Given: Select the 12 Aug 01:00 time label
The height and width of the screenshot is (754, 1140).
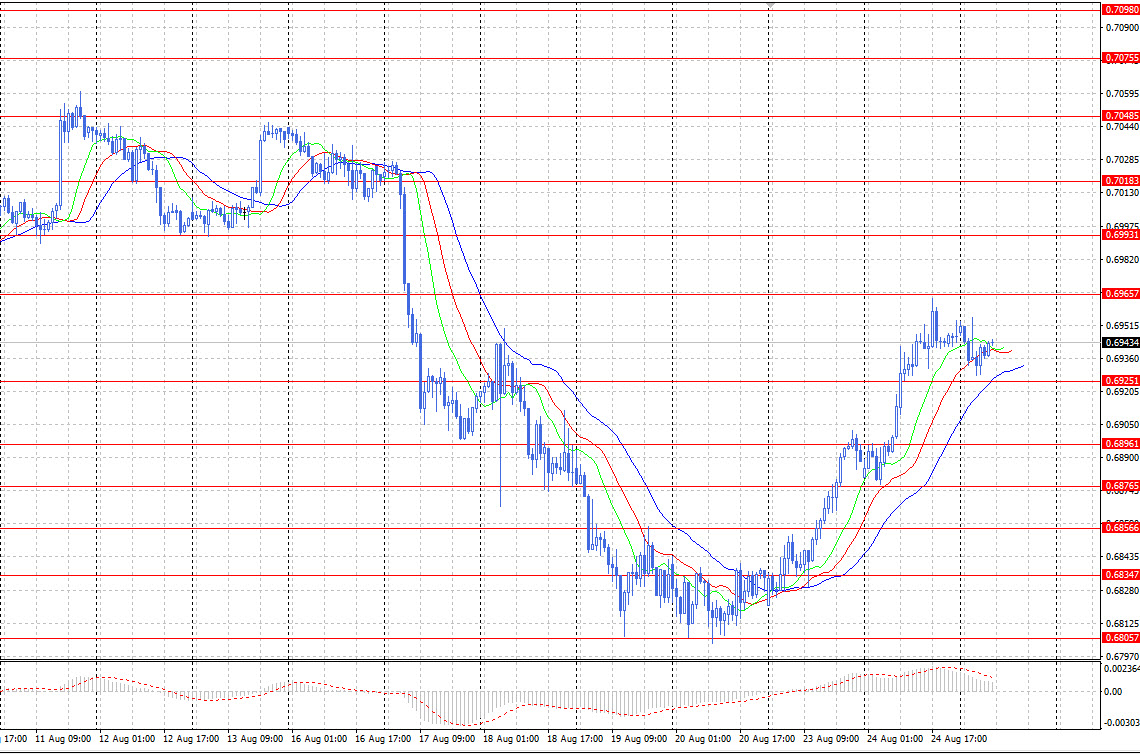Looking at the screenshot, I should coord(127,739).
